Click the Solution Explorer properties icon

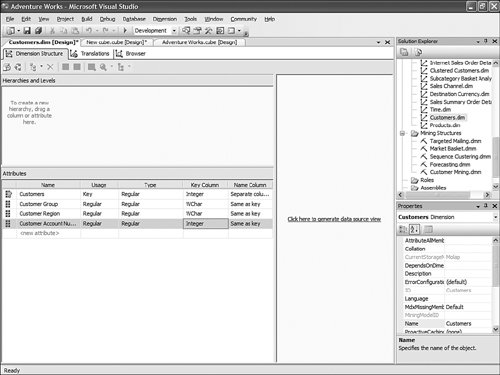[404, 52]
